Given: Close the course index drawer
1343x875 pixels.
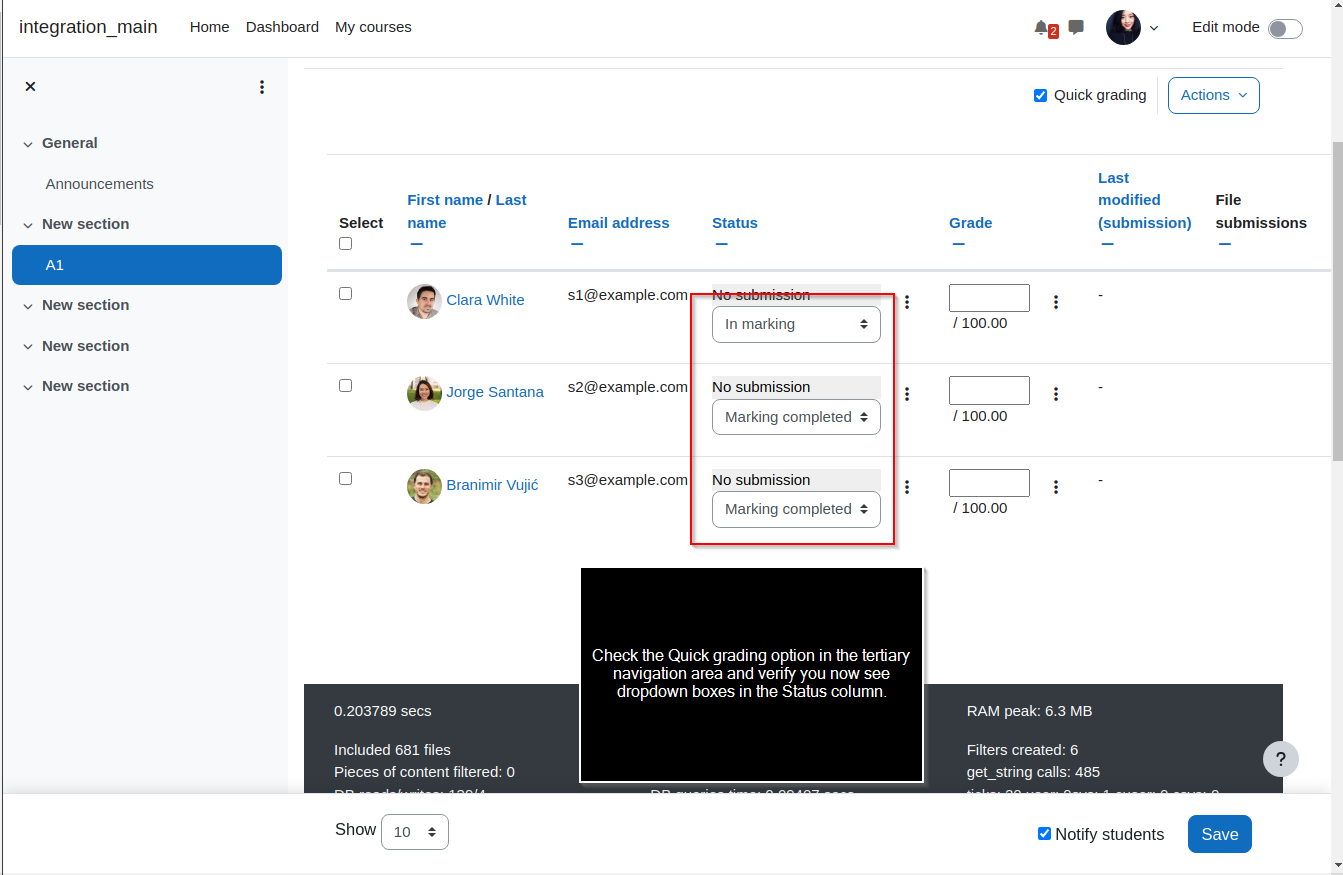Looking at the screenshot, I should click(x=30, y=87).
